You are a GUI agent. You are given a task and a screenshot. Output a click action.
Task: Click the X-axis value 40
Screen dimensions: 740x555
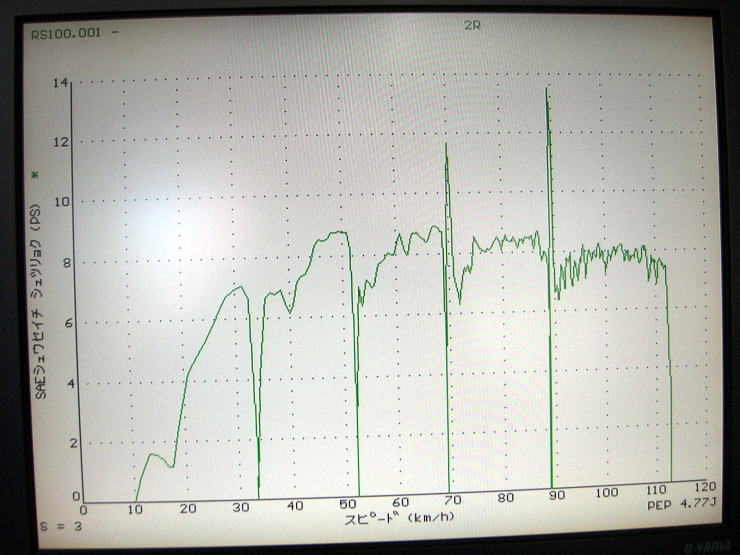tap(294, 505)
